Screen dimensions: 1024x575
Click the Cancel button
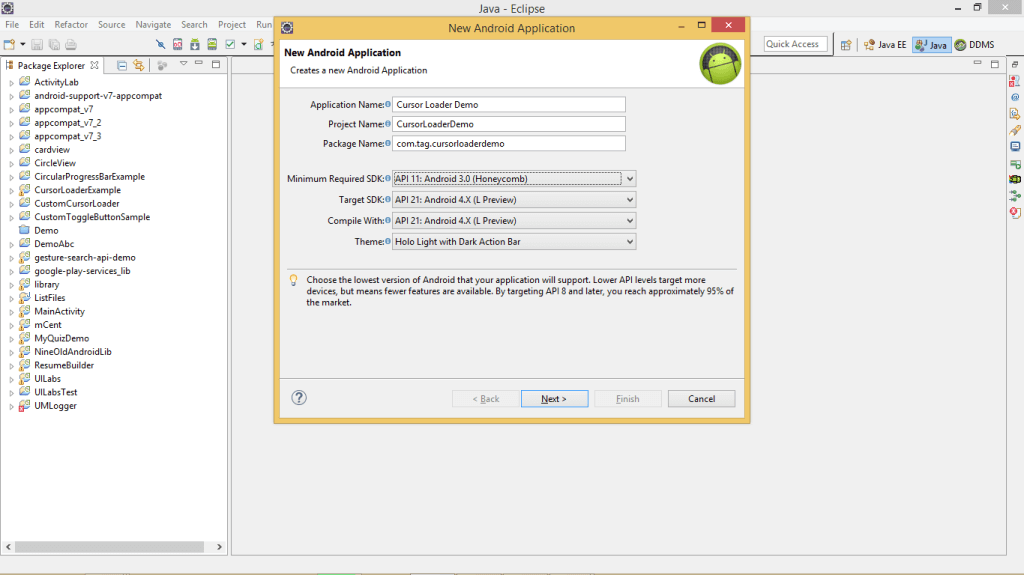[x=701, y=399]
